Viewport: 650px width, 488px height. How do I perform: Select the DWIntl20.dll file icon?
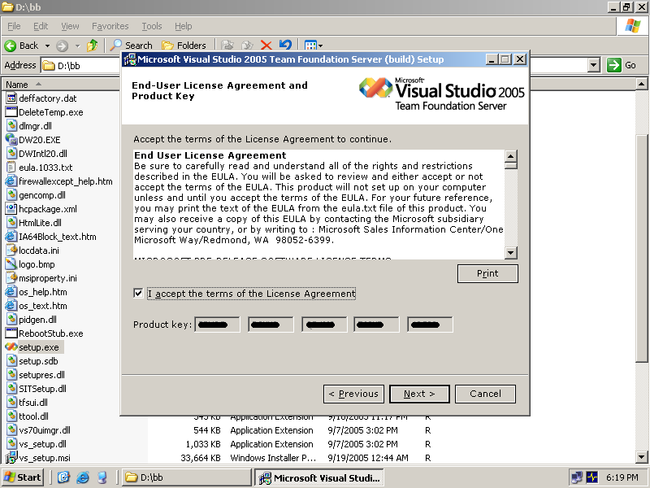(11, 153)
